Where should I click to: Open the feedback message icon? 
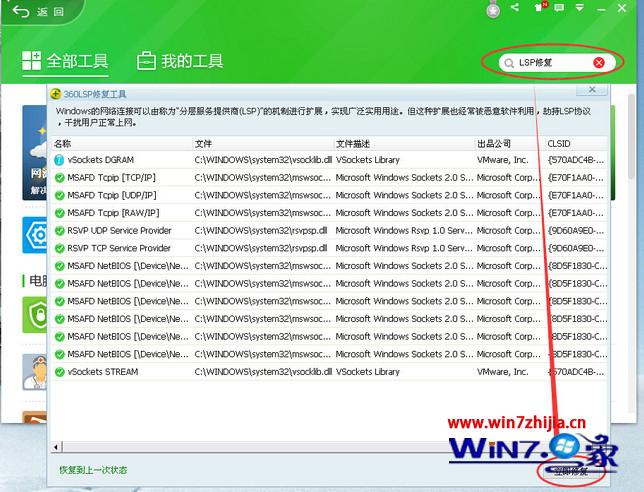pyautogui.click(x=559, y=7)
